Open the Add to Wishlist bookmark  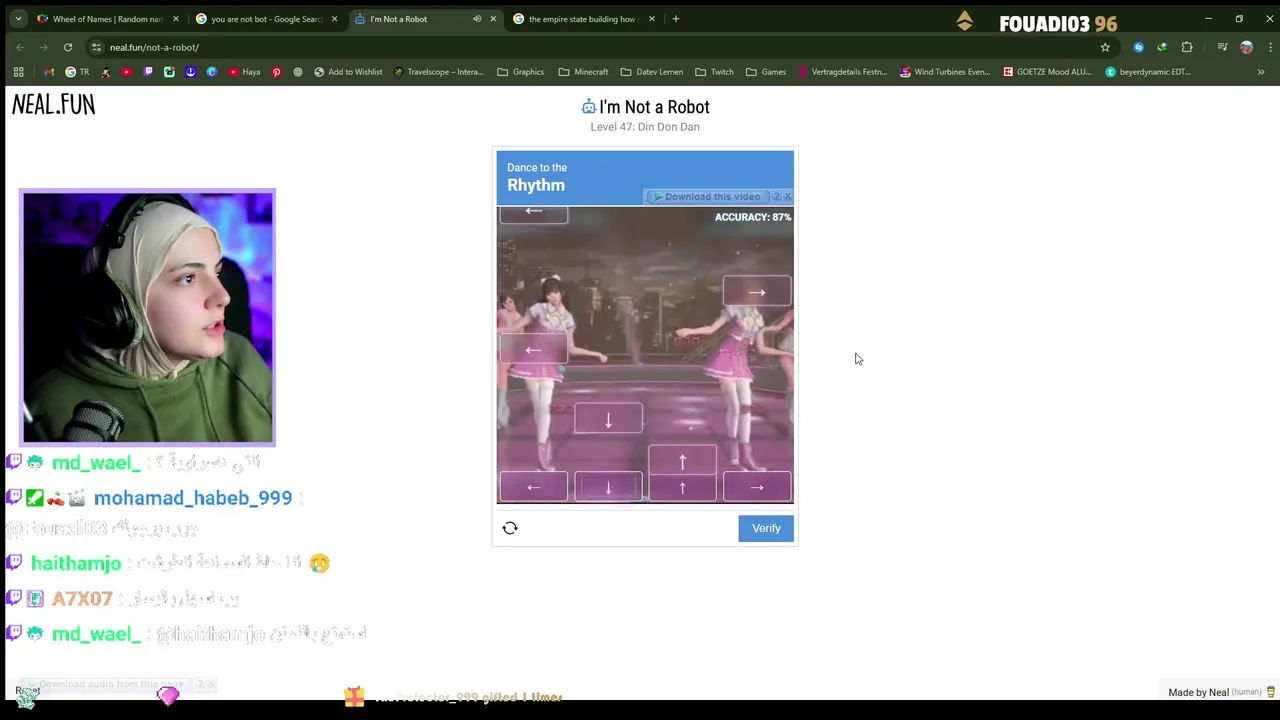348,72
